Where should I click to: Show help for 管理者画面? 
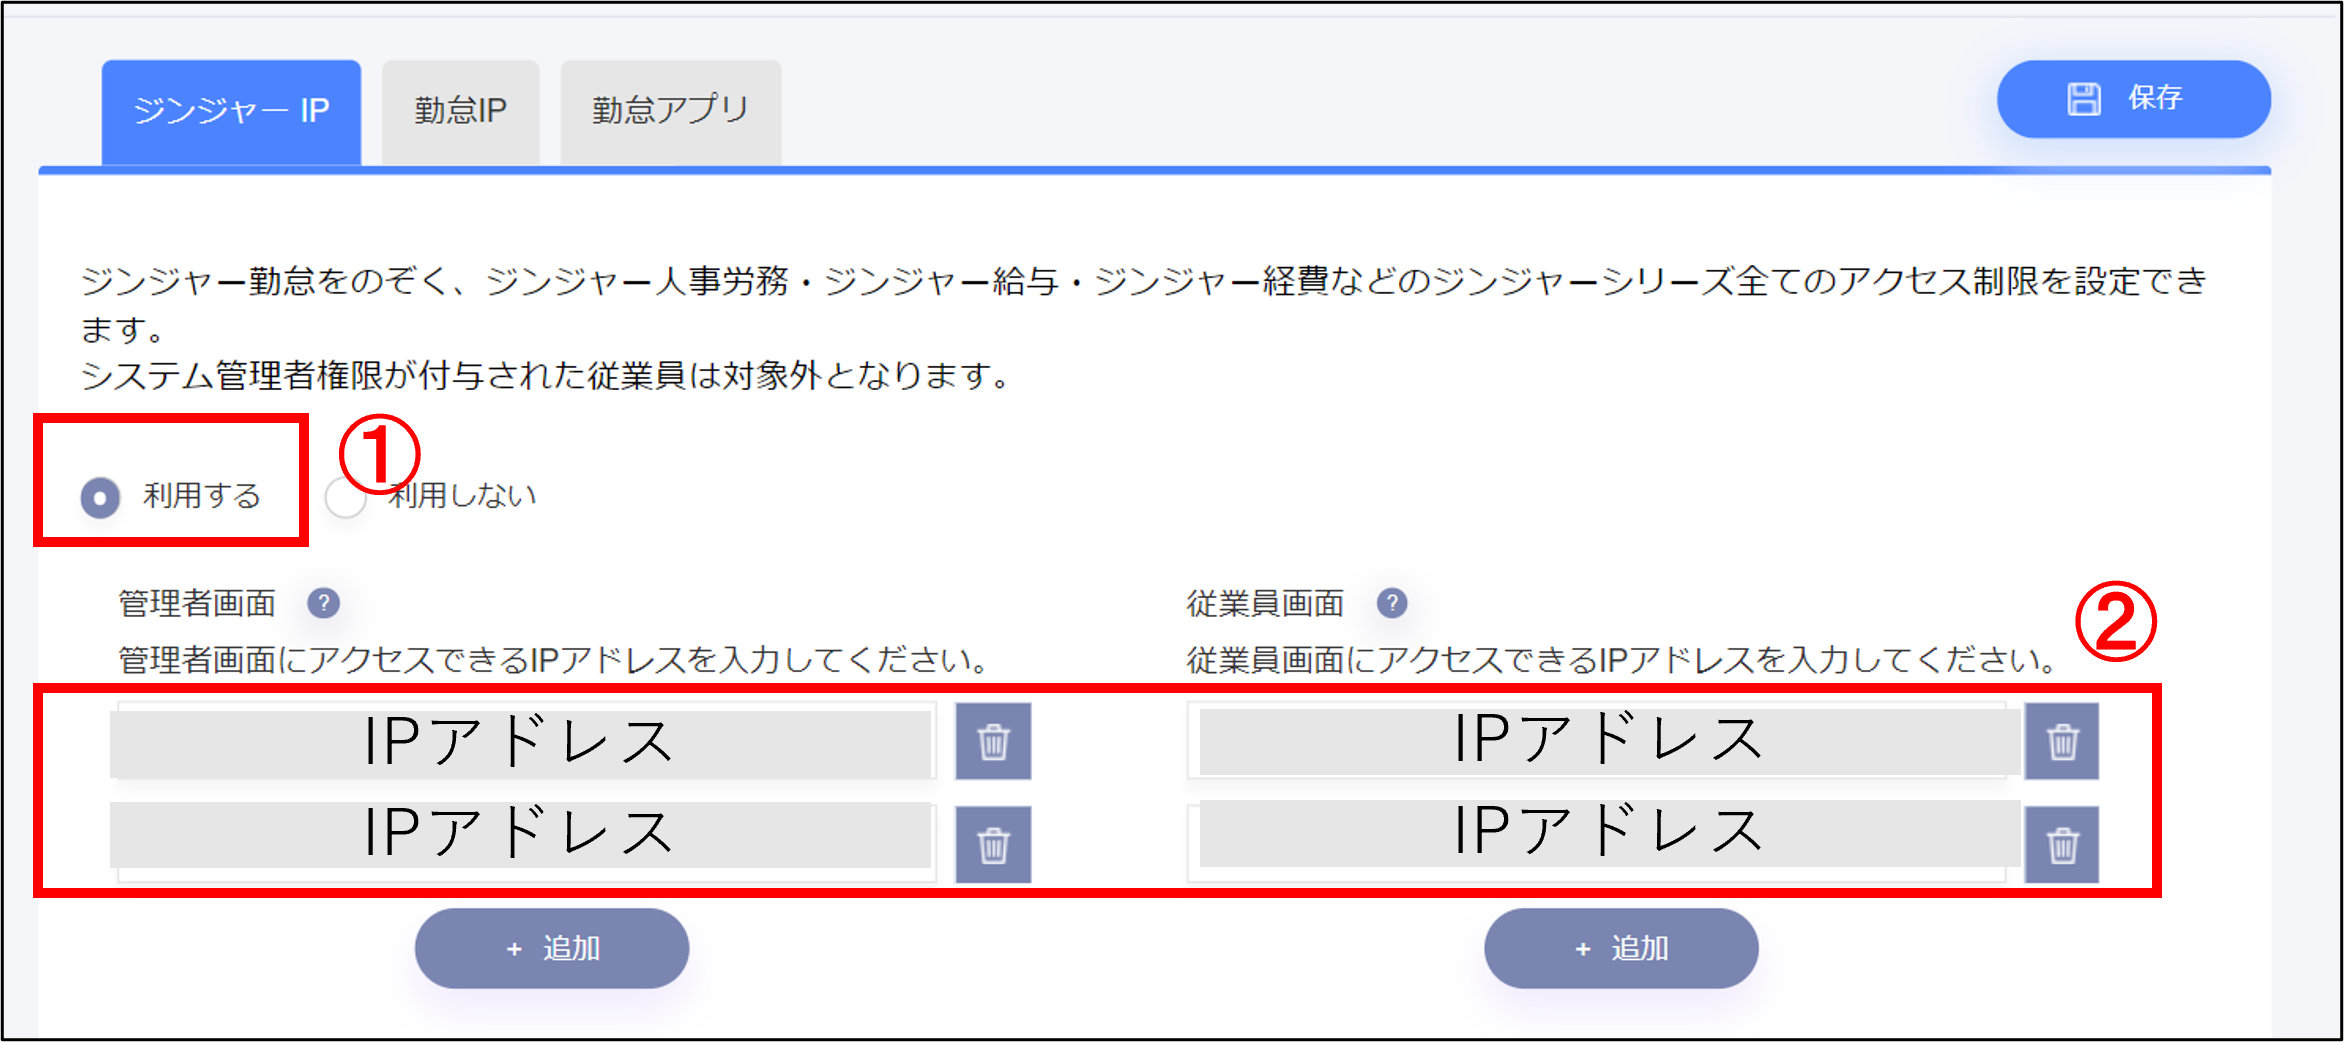(x=323, y=603)
